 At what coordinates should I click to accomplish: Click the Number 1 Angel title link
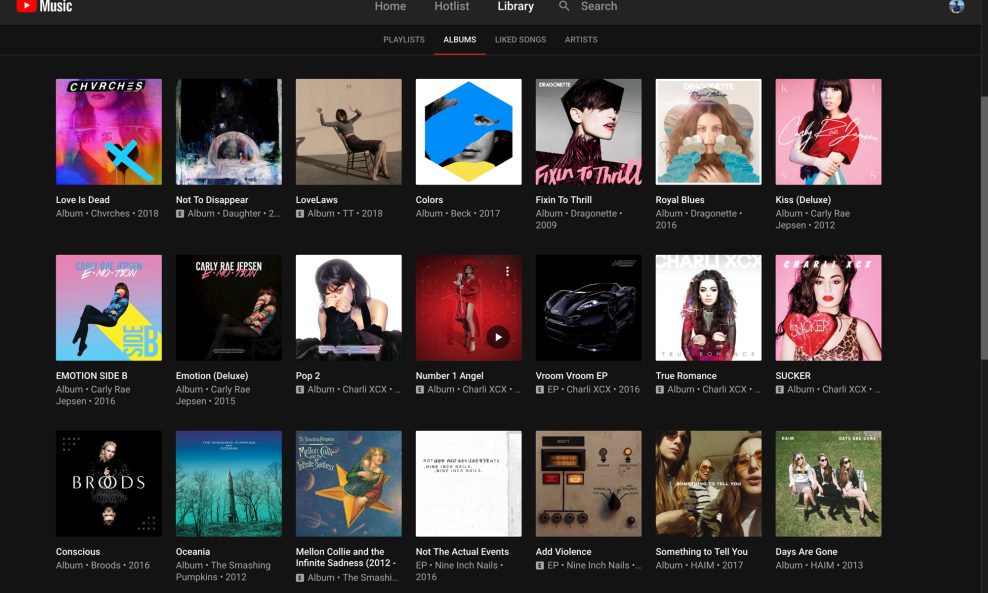click(449, 376)
